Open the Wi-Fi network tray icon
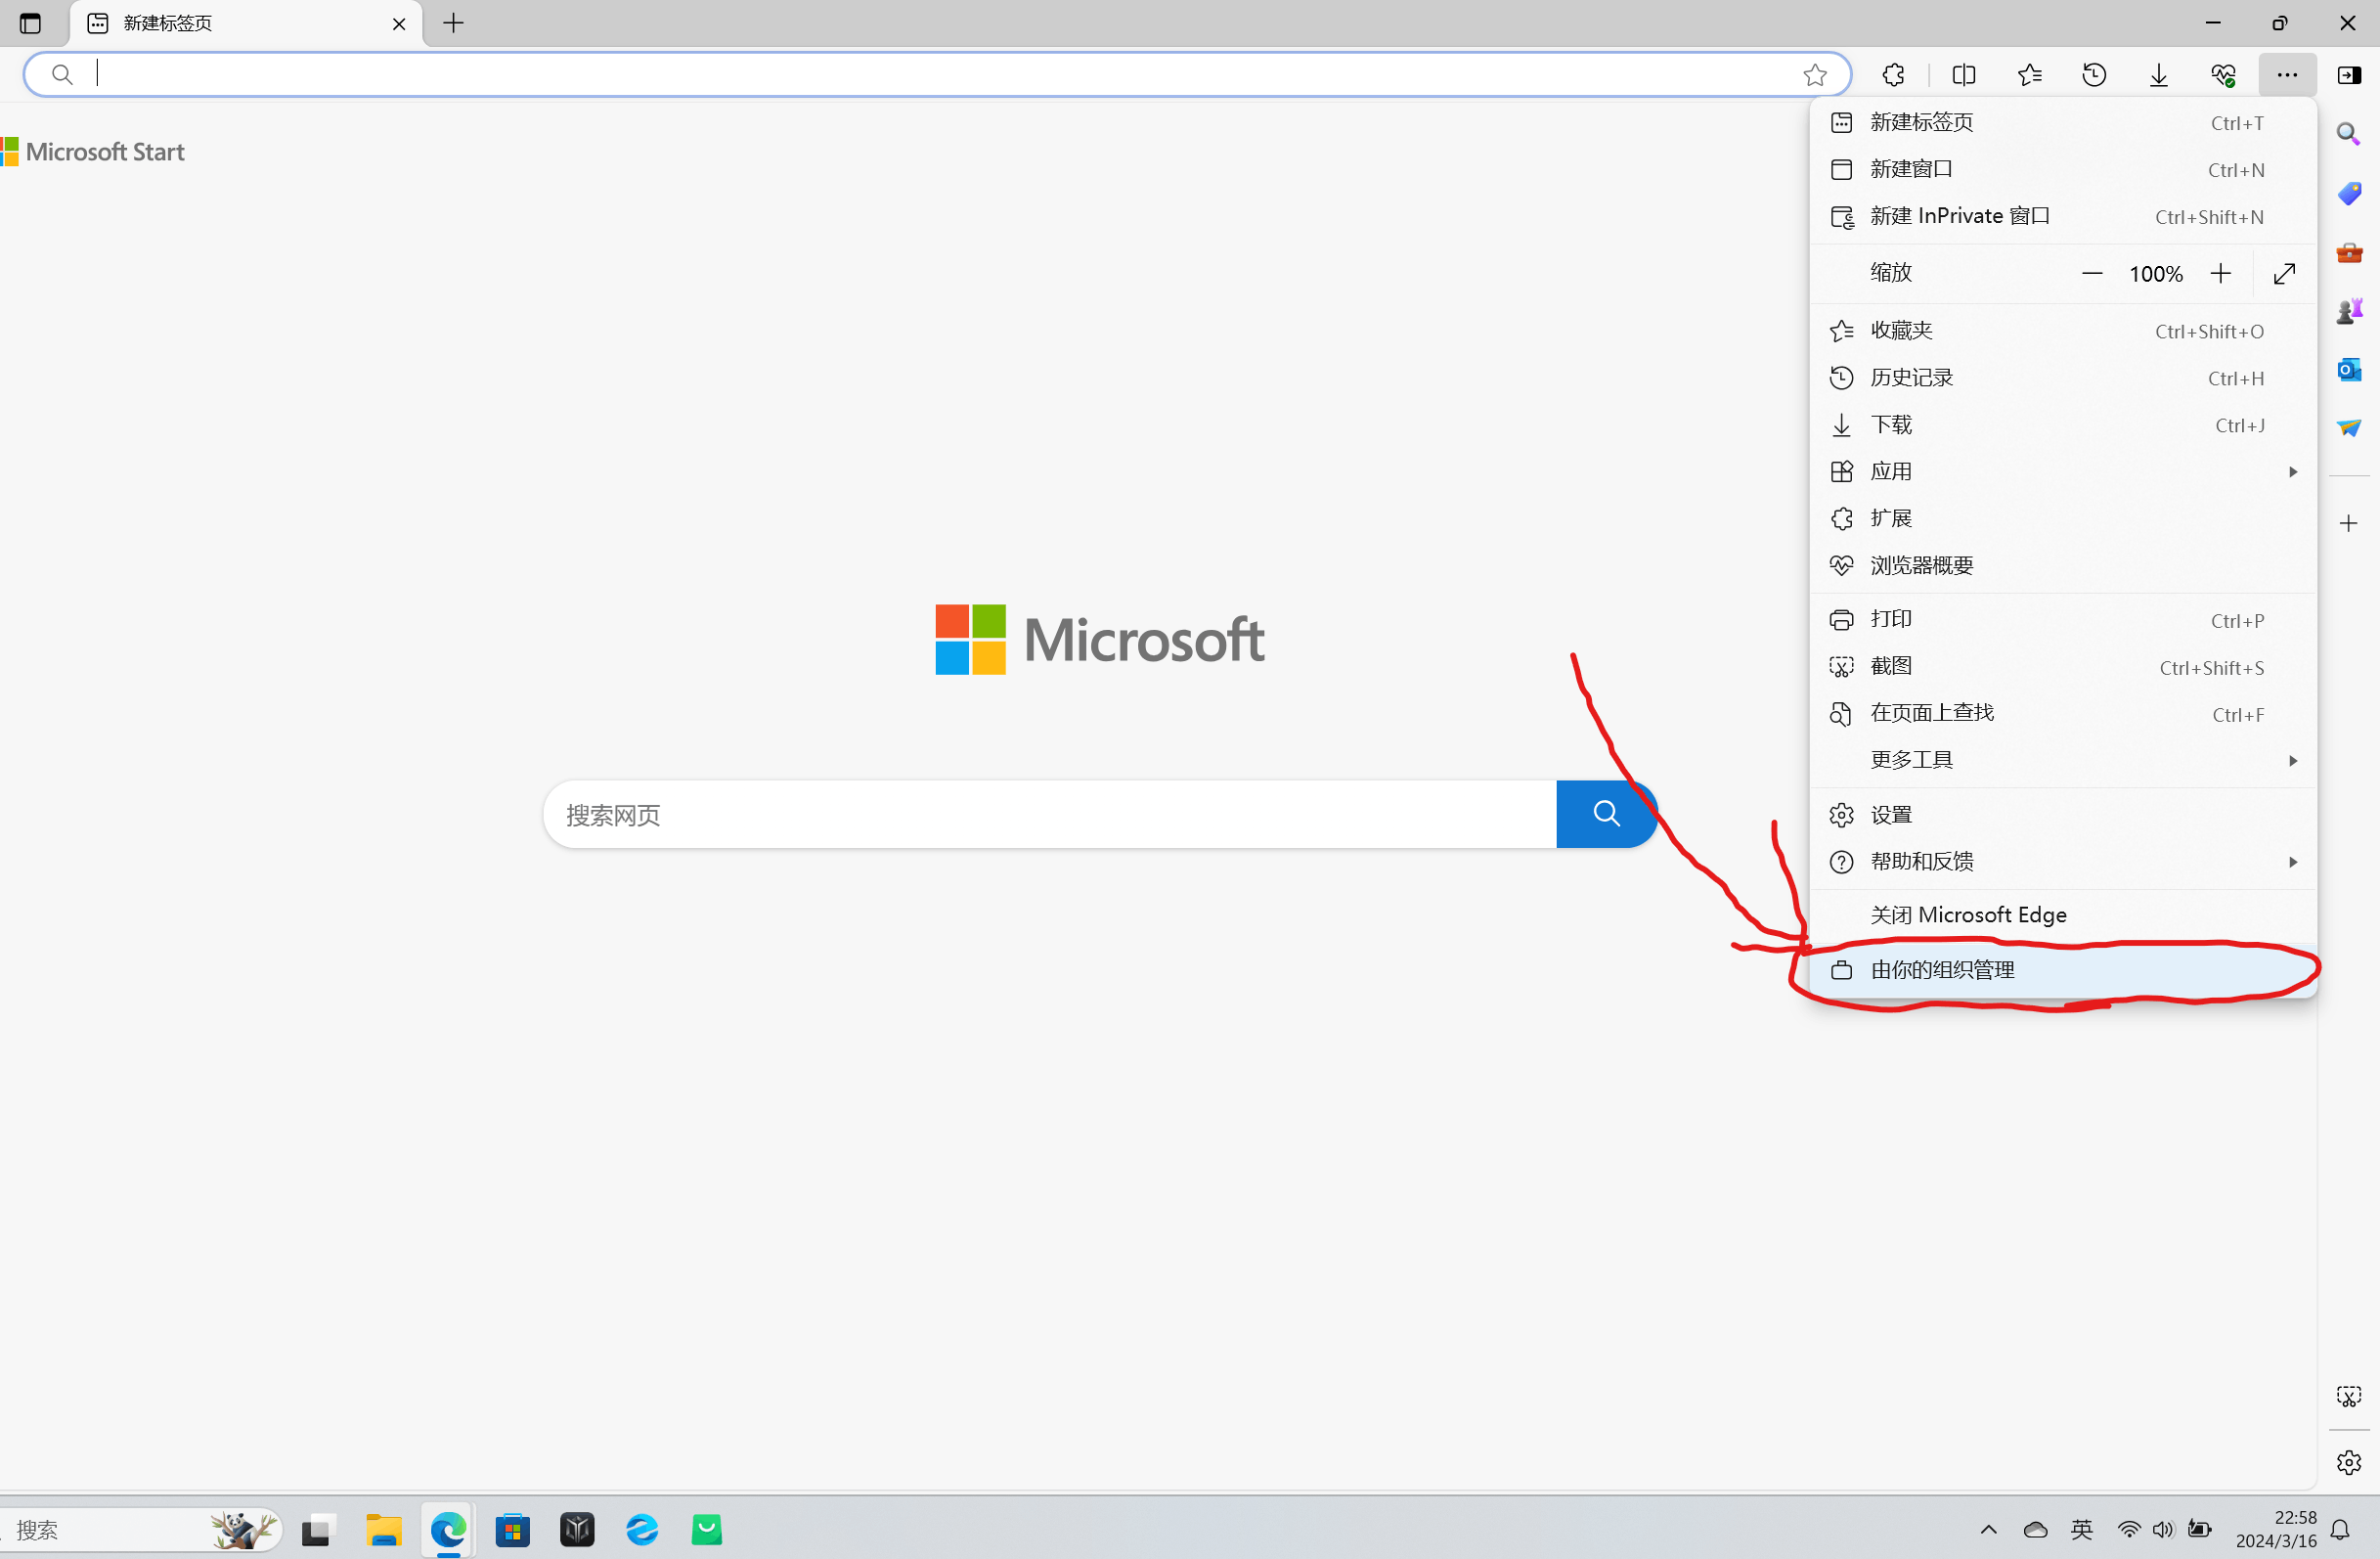This screenshot has width=2380, height=1559. [x=2130, y=1529]
